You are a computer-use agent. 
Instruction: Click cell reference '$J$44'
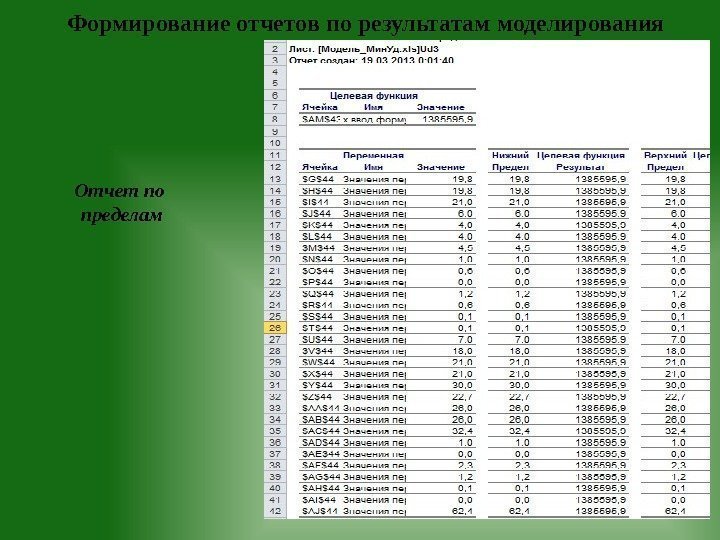316,214
